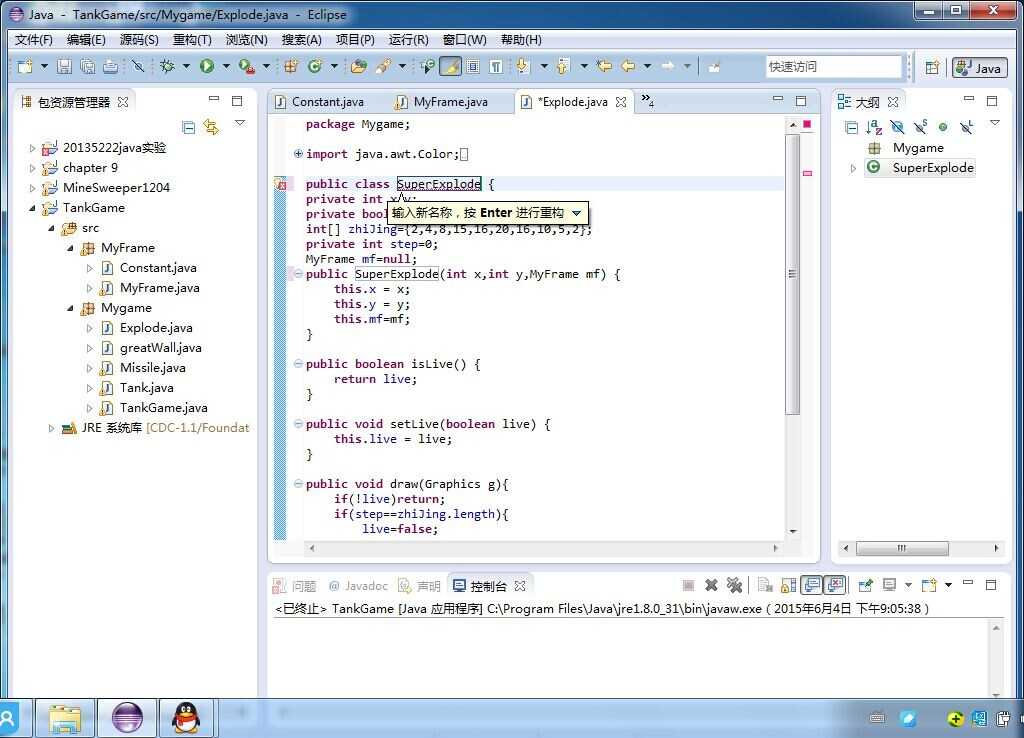Viewport: 1024px width, 738px height.
Task: Click the New Java Package icon
Action: coord(291,66)
